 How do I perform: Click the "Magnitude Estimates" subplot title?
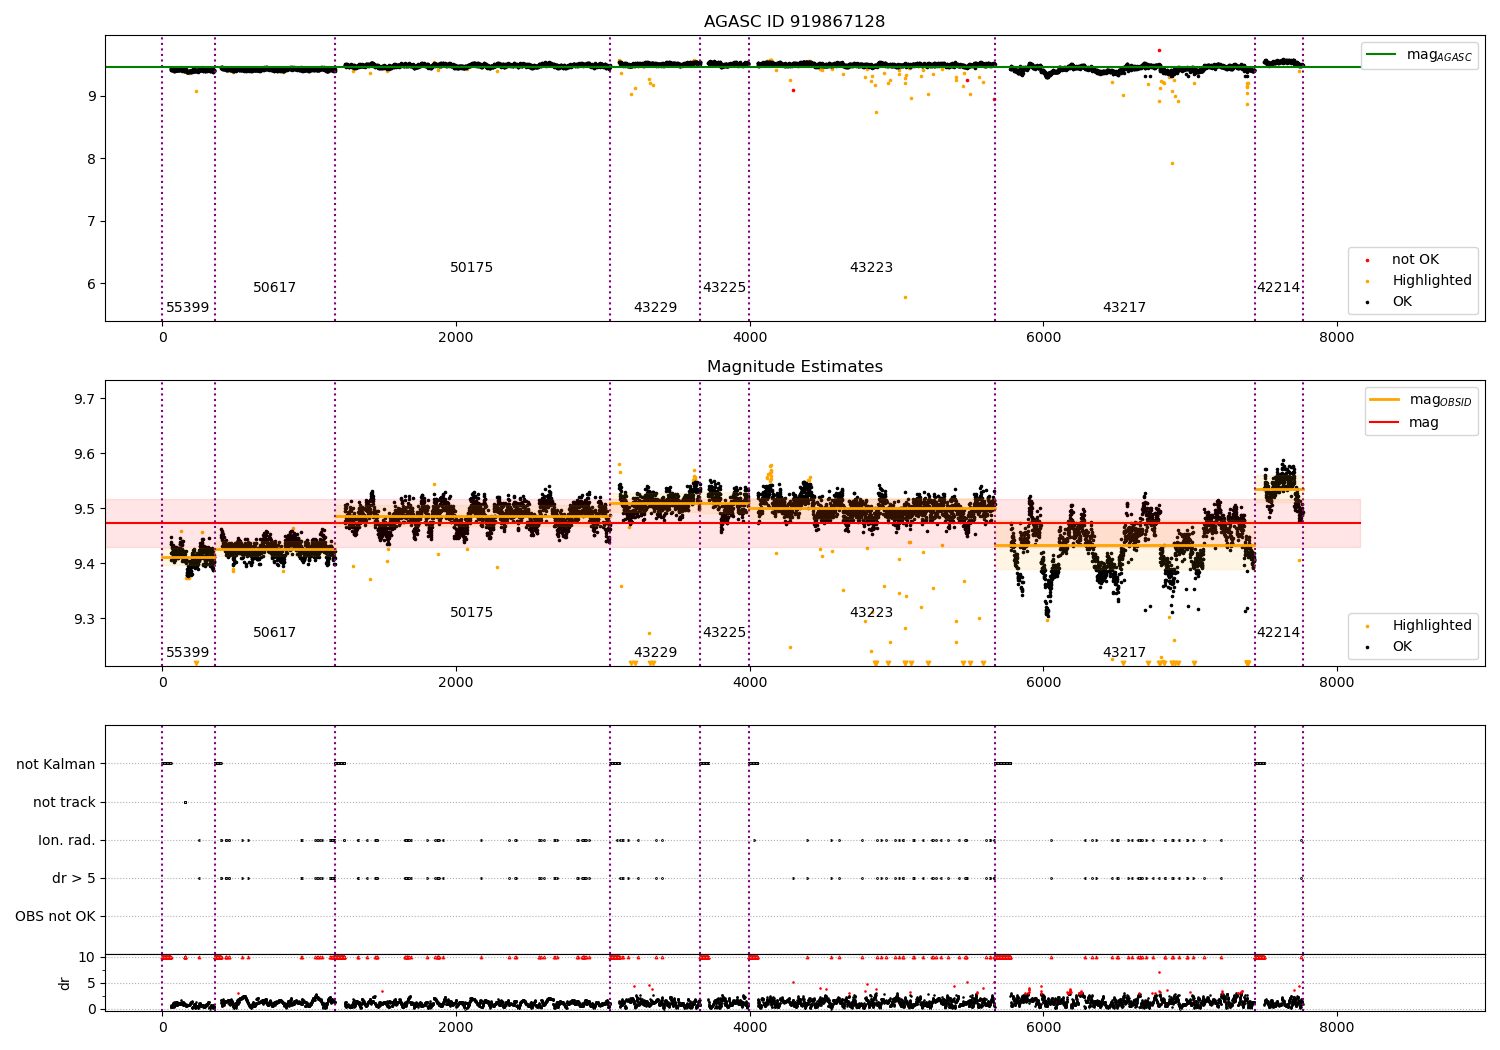794,367
